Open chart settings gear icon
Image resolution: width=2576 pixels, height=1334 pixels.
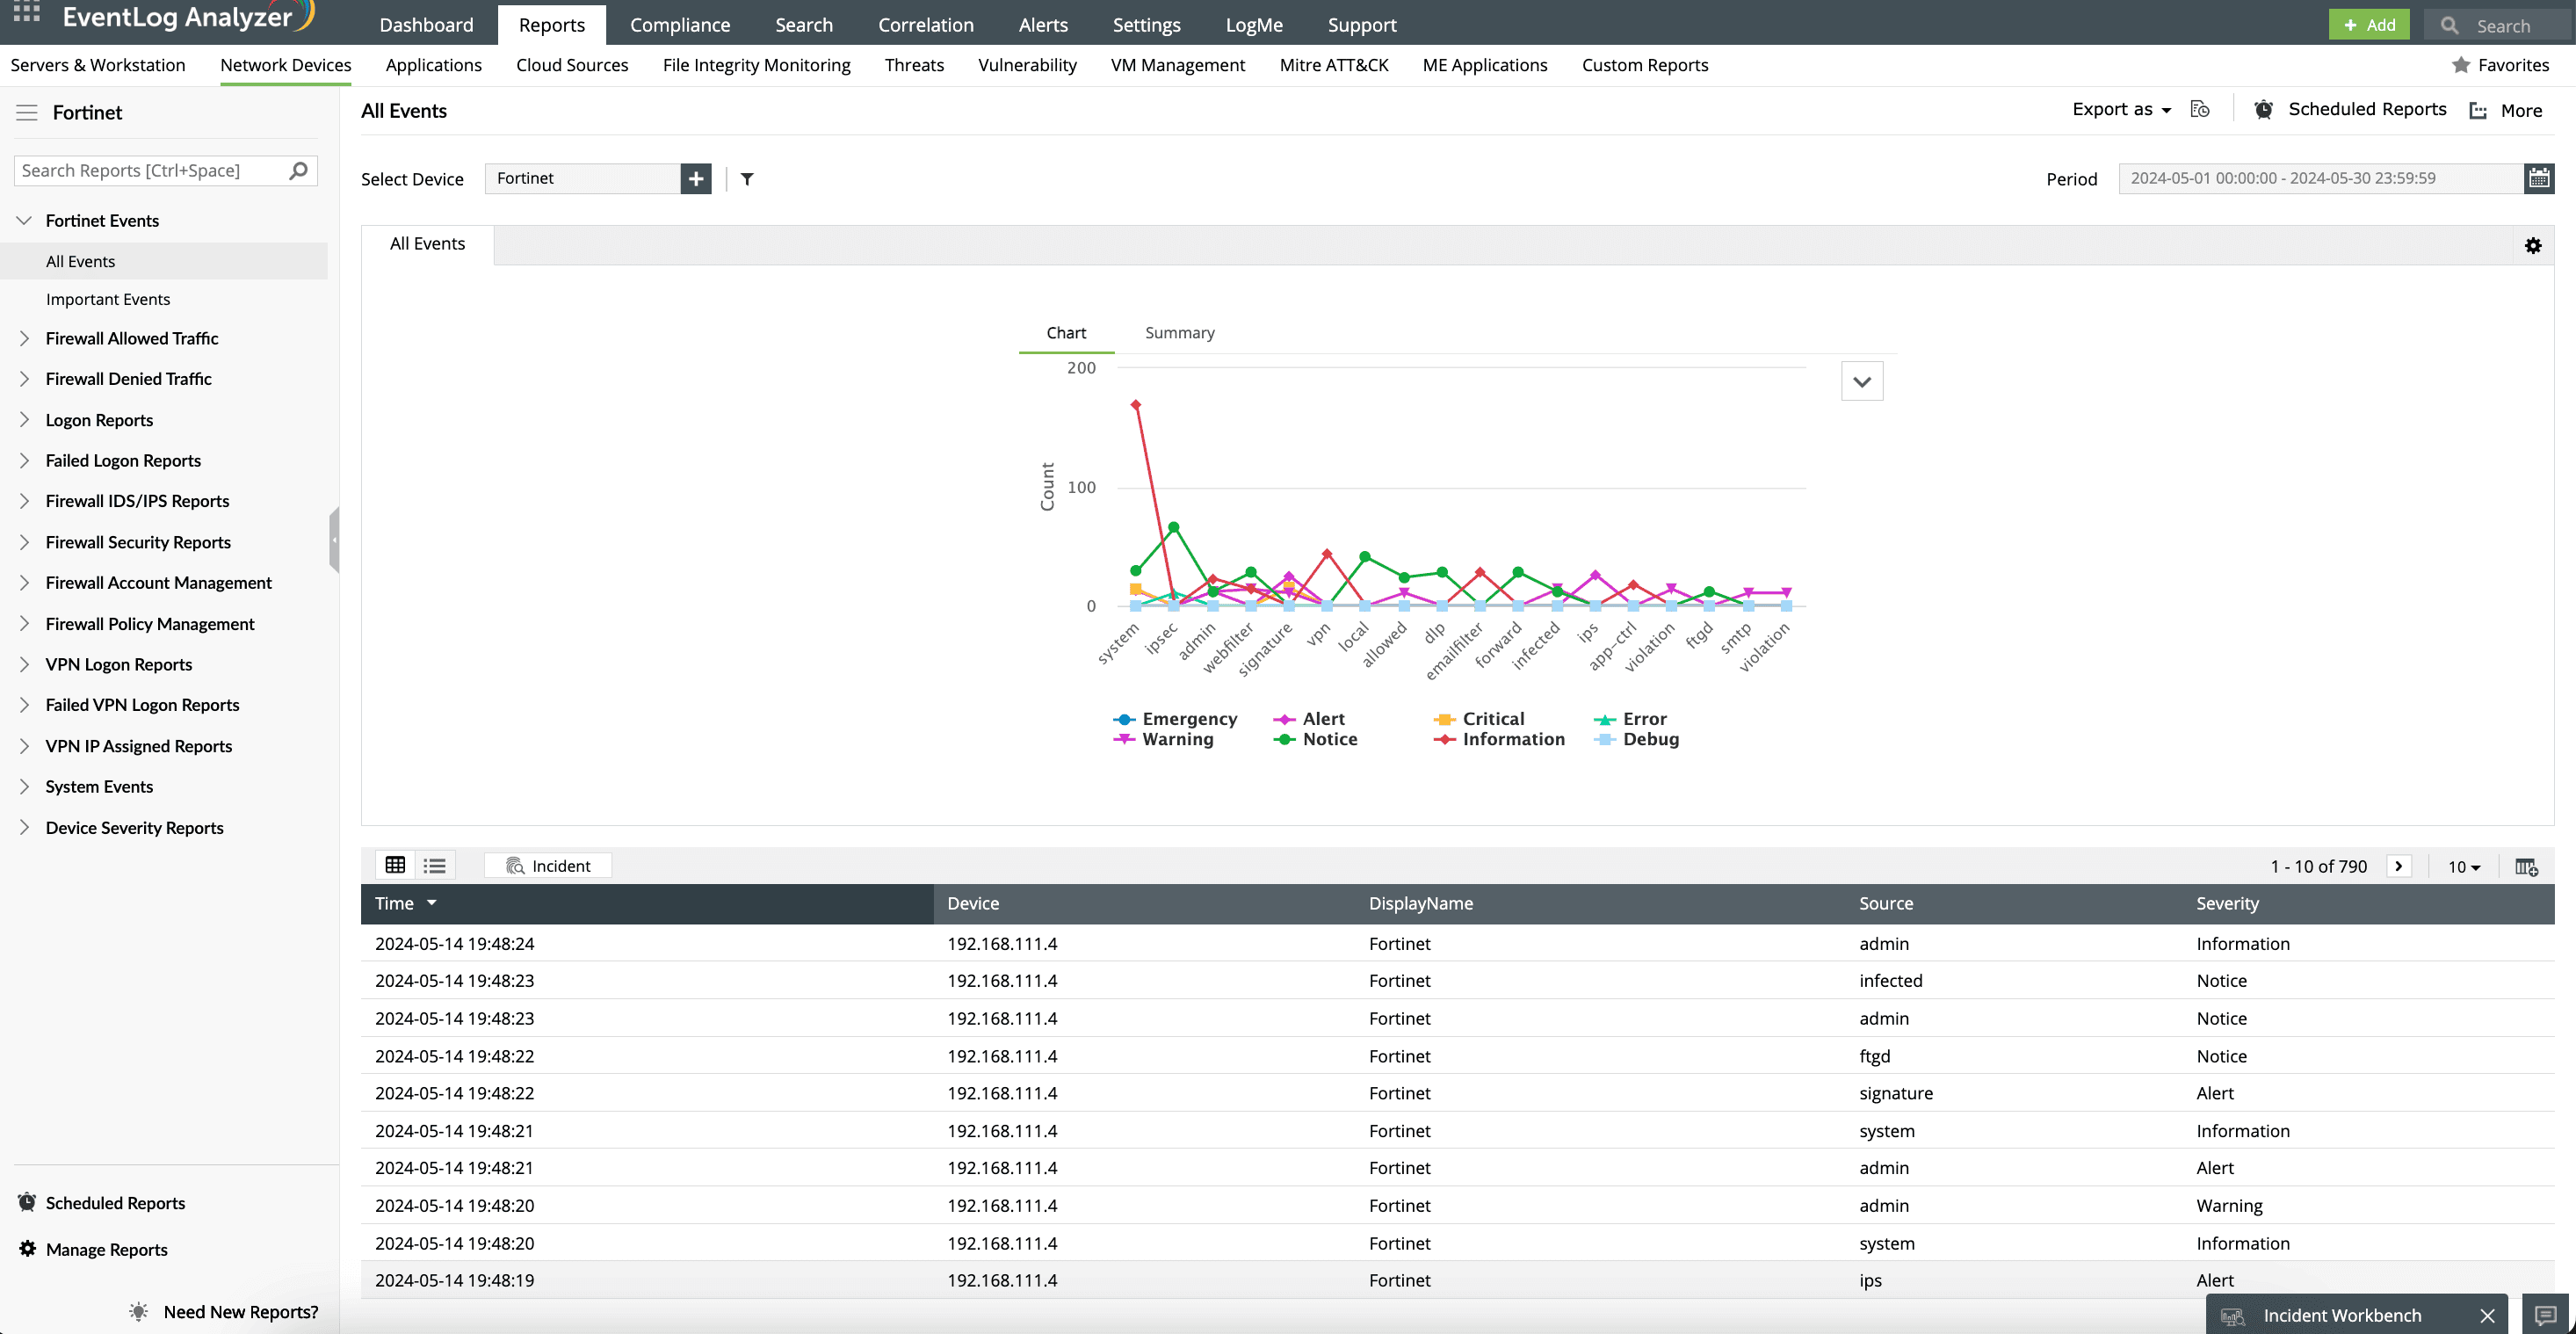pos(2532,246)
